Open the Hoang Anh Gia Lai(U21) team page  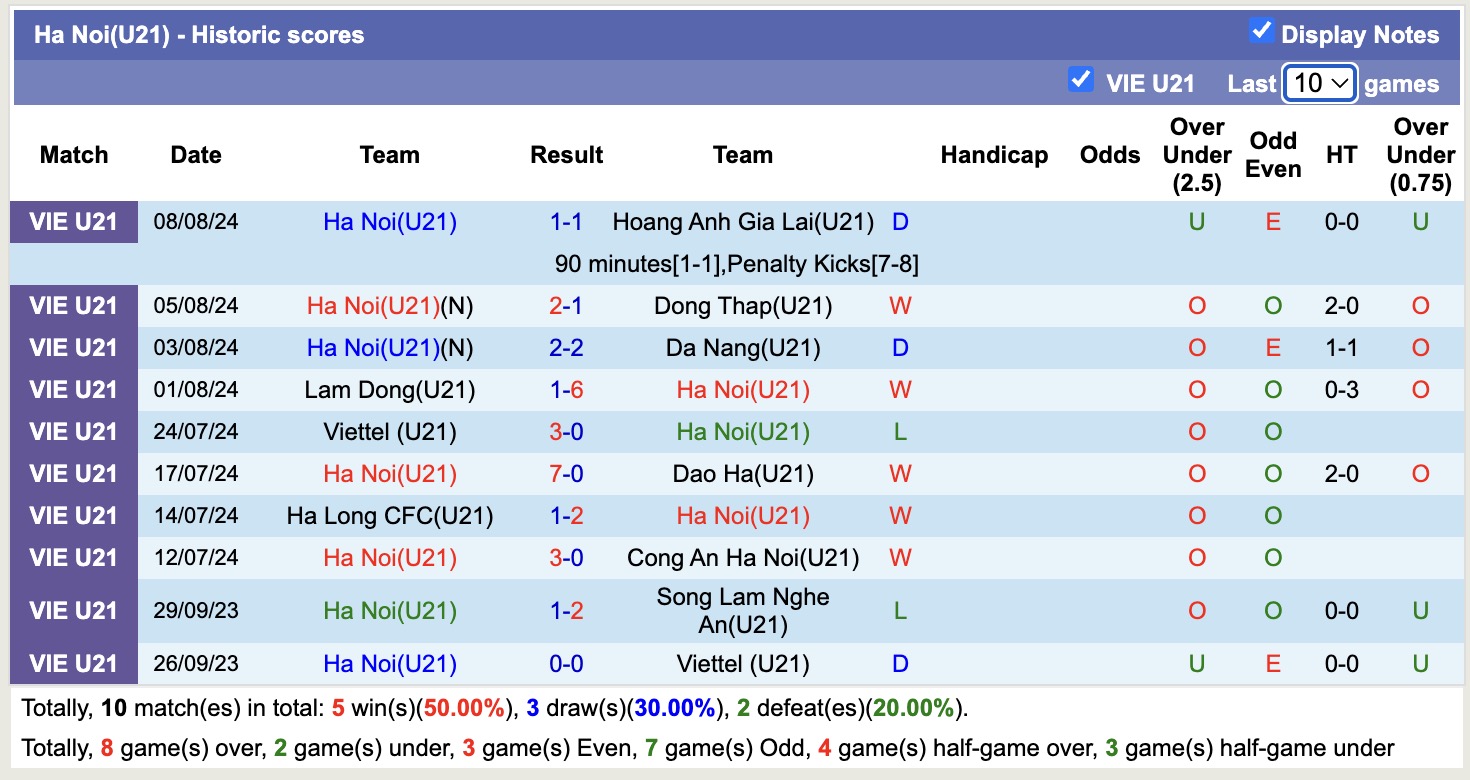click(742, 222)
